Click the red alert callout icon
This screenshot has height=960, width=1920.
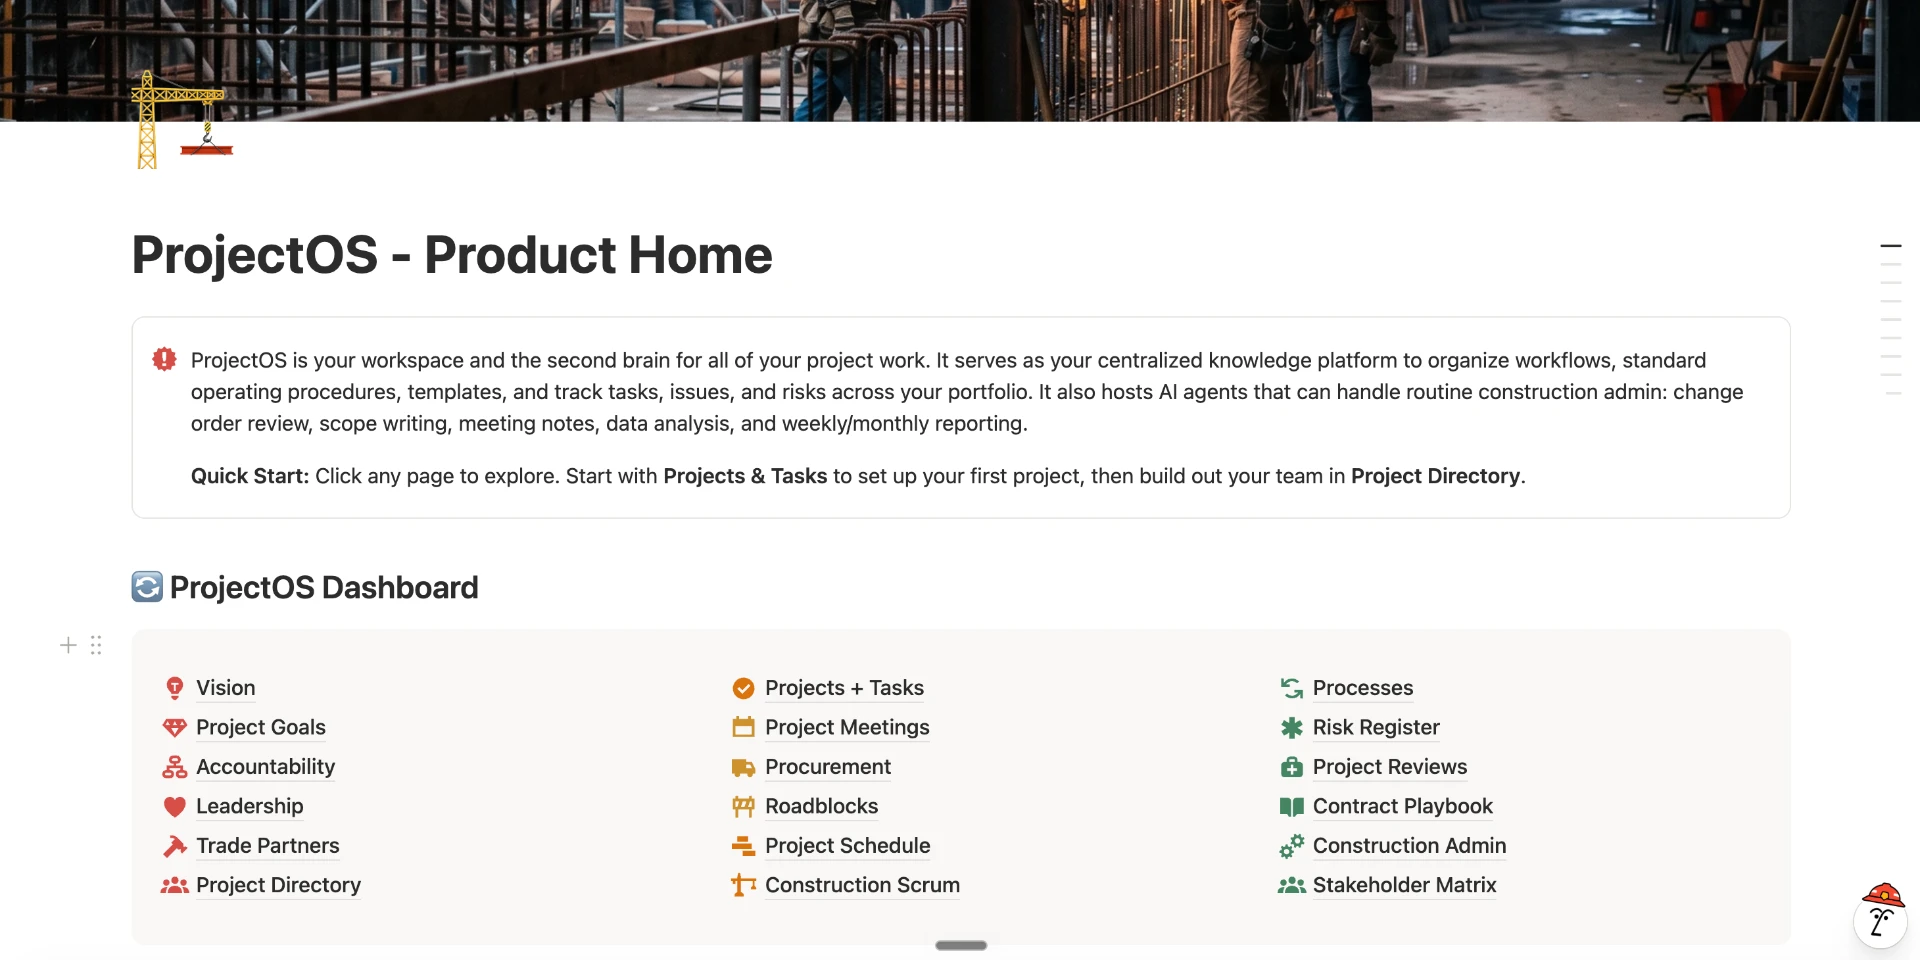point(164,359)
